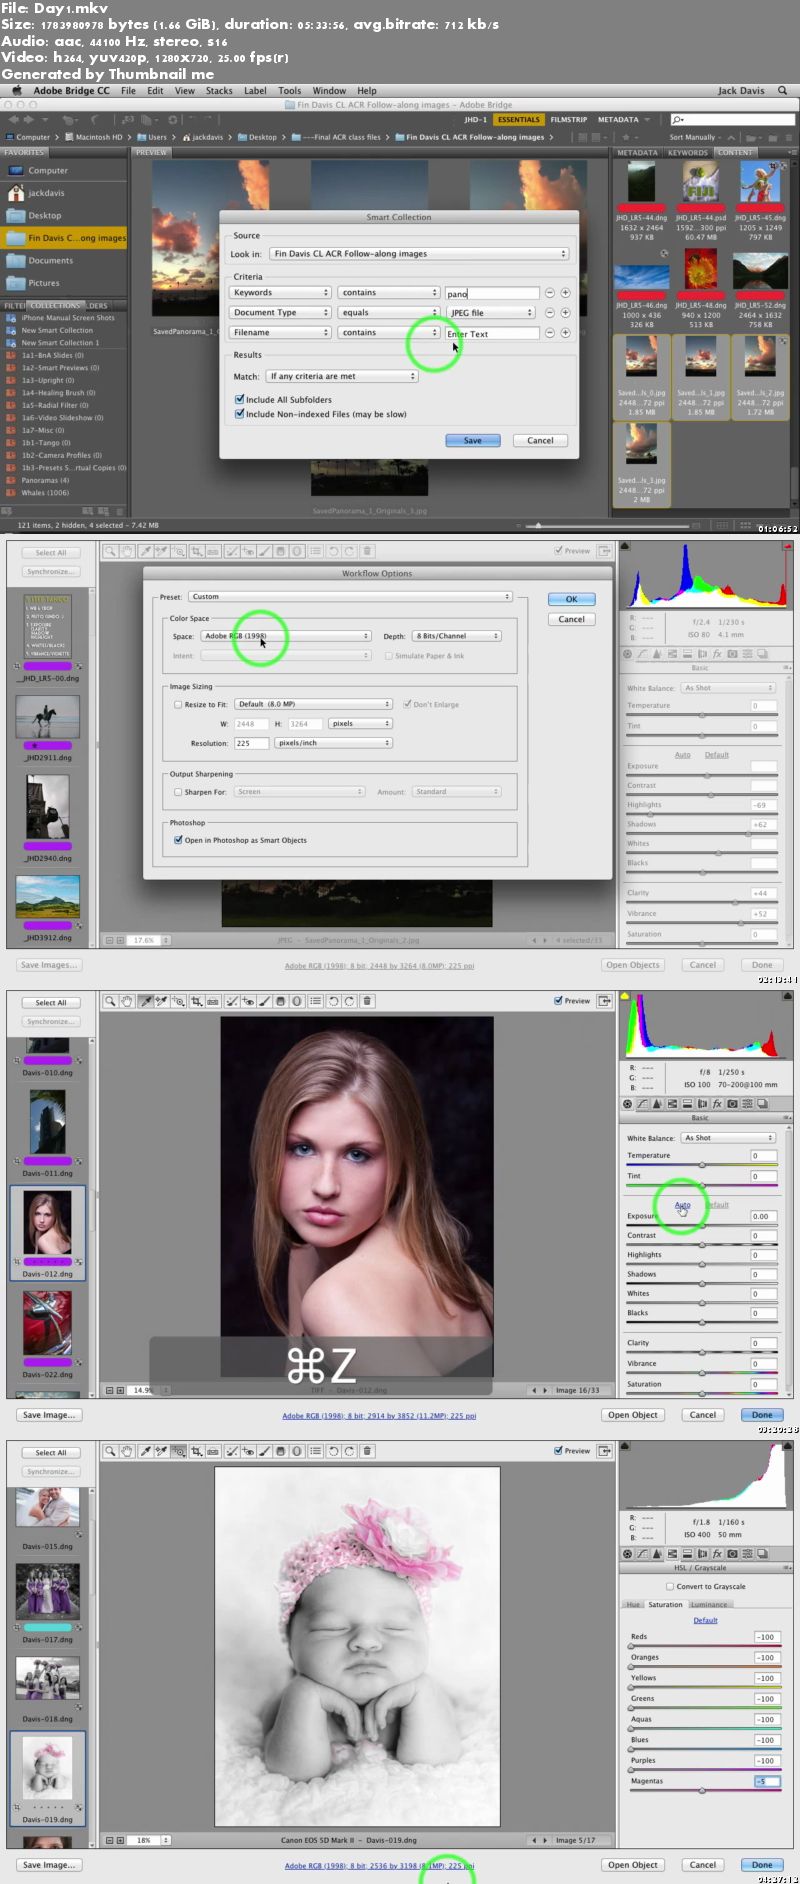Open the Tools menu in Bridge

point(289,90)
